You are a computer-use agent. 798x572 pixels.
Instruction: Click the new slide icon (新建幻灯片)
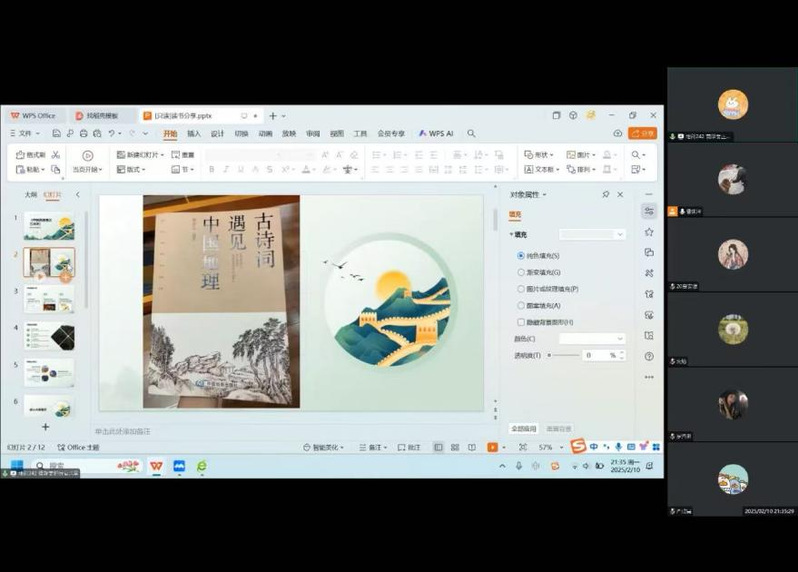point(120,155)
